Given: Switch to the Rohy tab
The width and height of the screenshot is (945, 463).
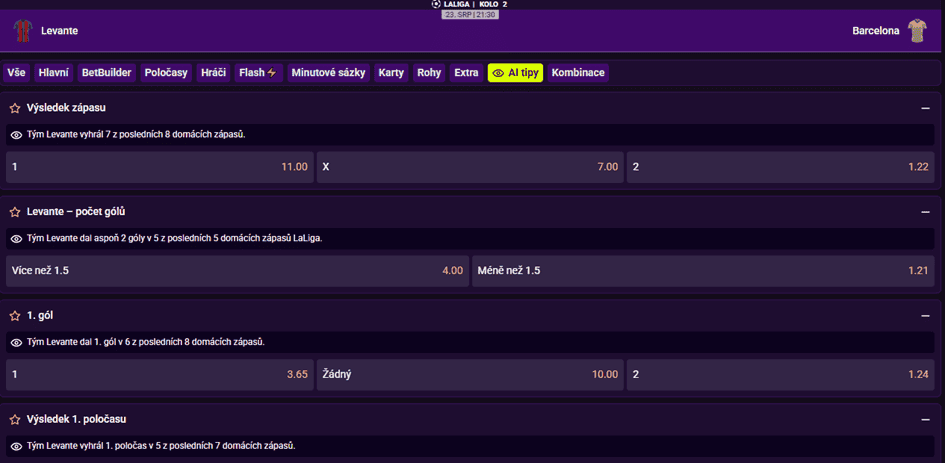Looking at the screenshot, I should (429, 73).
